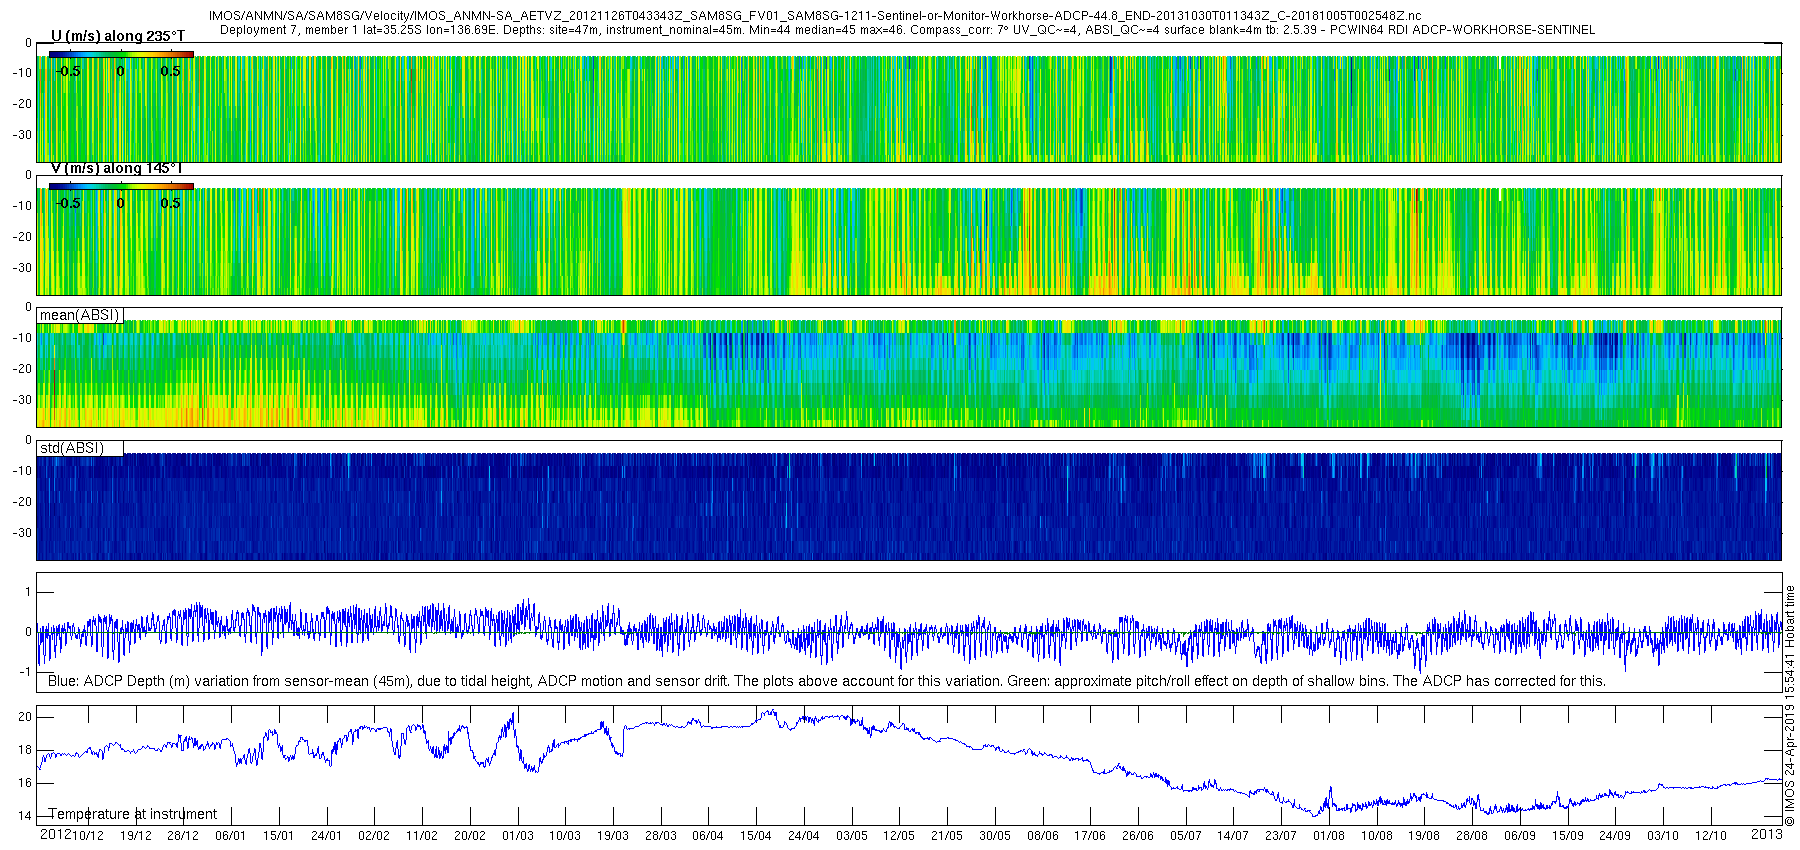1800x850 pixels.
Task: Click the '14/07' date tick label
Action: click(1233, 835)
